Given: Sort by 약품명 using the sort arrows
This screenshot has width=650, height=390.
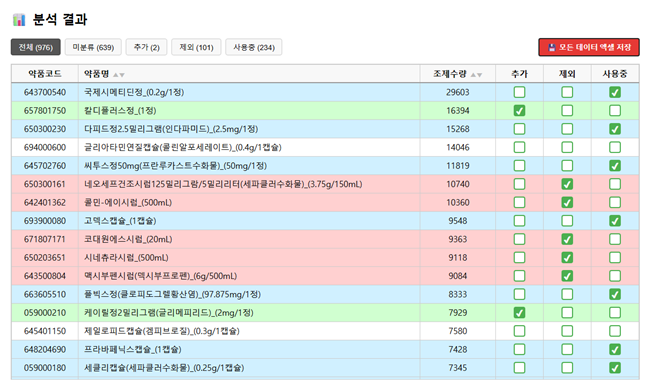Looking at the screenshot, I should 119,75.
